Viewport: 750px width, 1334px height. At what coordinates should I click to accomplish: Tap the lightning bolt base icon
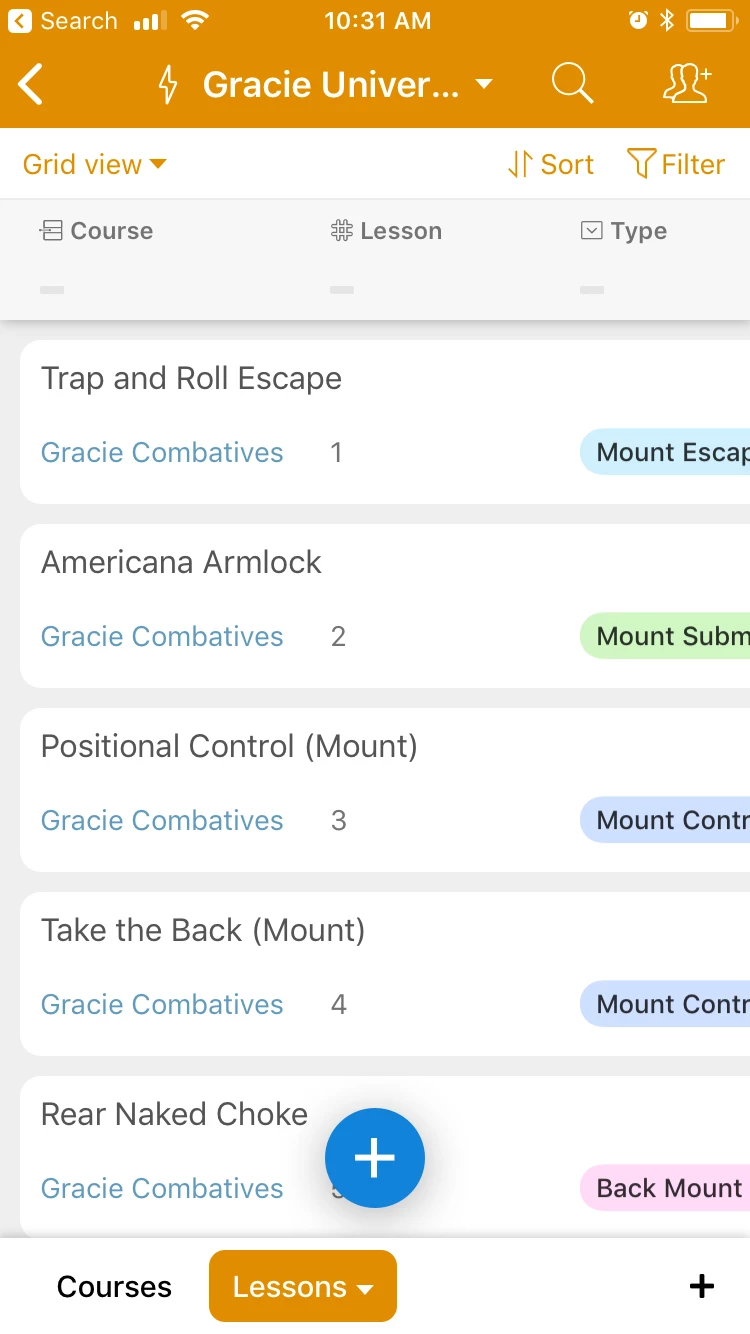click(x=168, y=85)
